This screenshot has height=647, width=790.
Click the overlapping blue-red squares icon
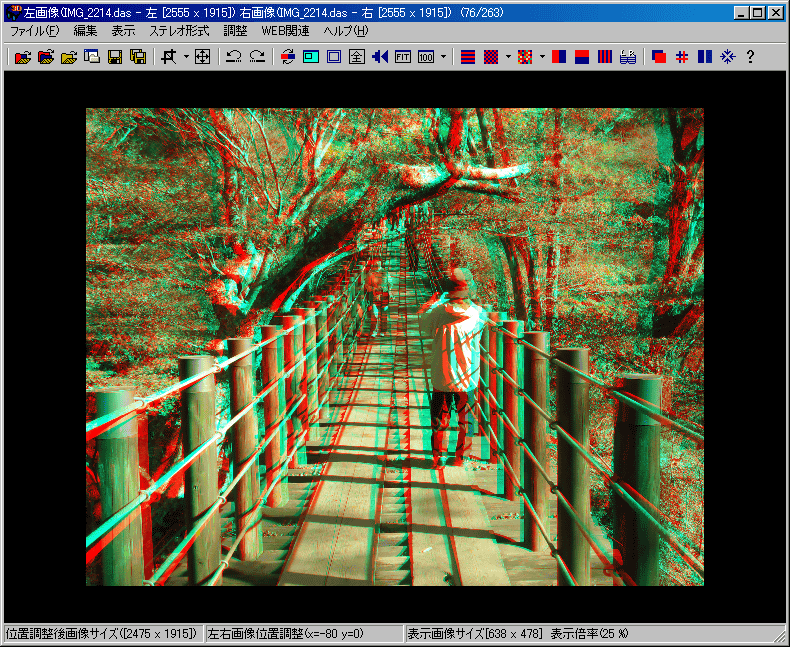point(659,57)
